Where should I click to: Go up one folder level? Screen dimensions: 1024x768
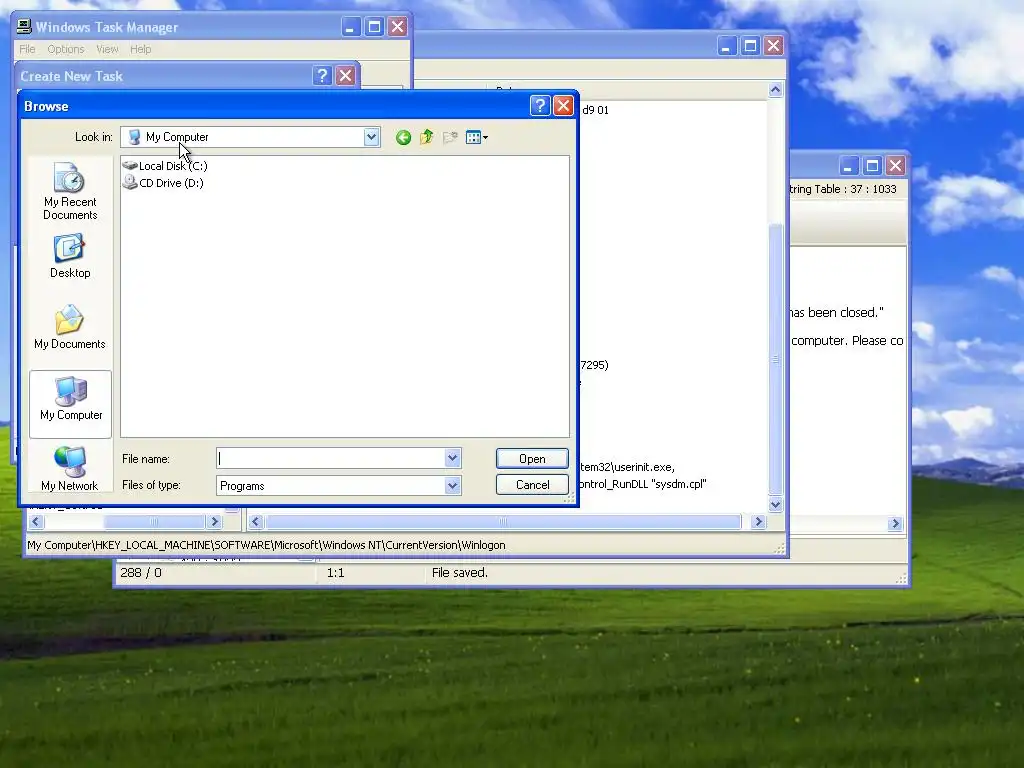click(426, 137)
